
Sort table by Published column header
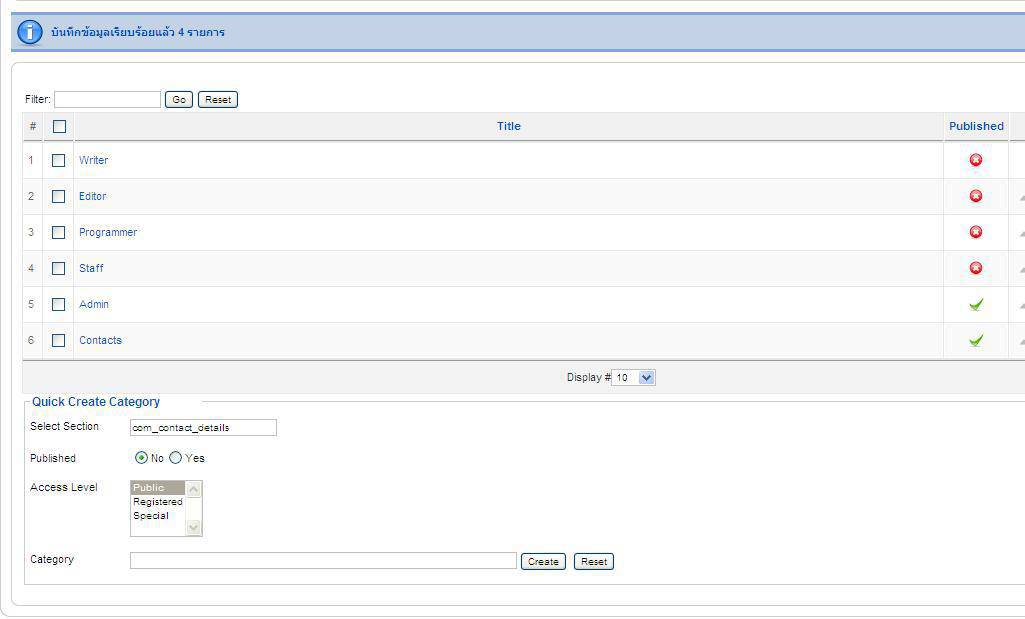pos(976,126)
